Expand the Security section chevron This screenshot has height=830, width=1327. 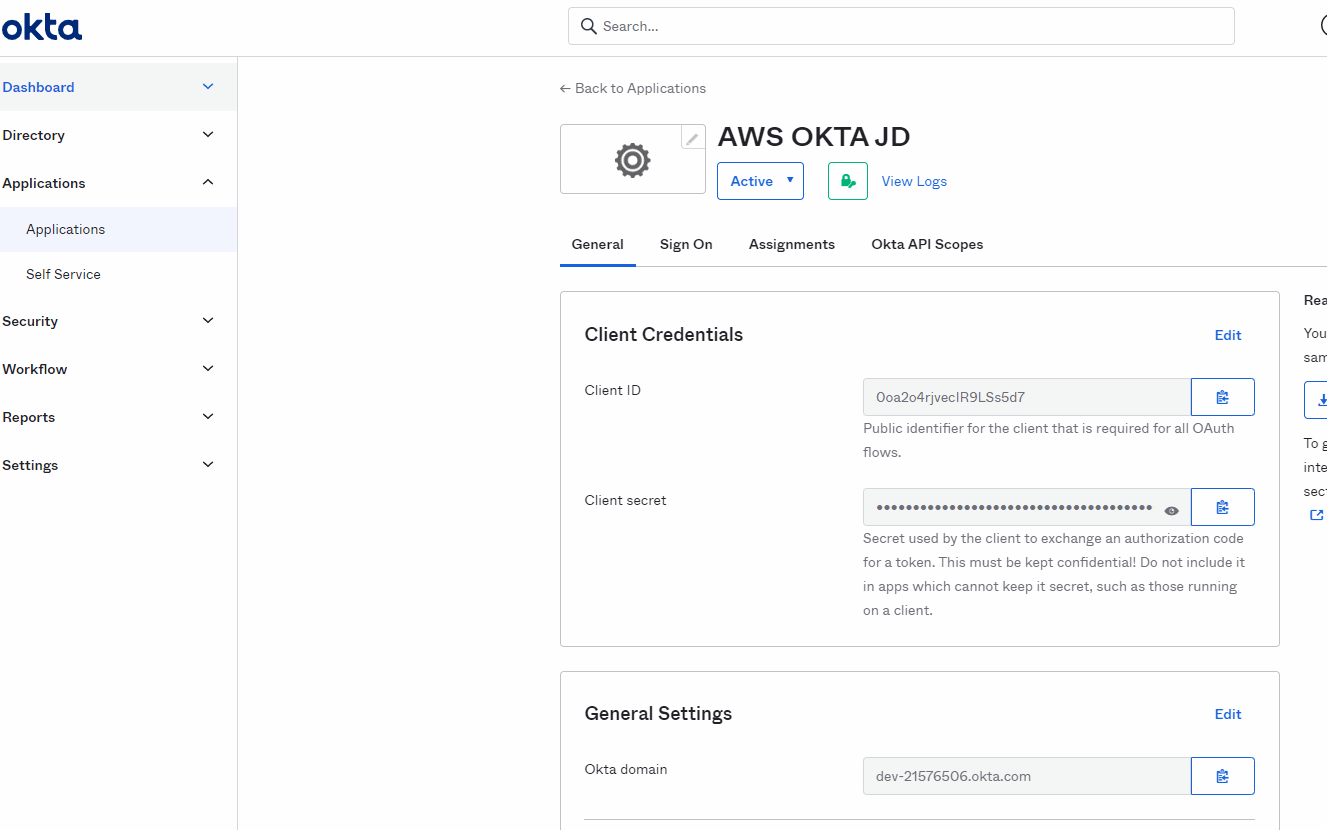208,321
